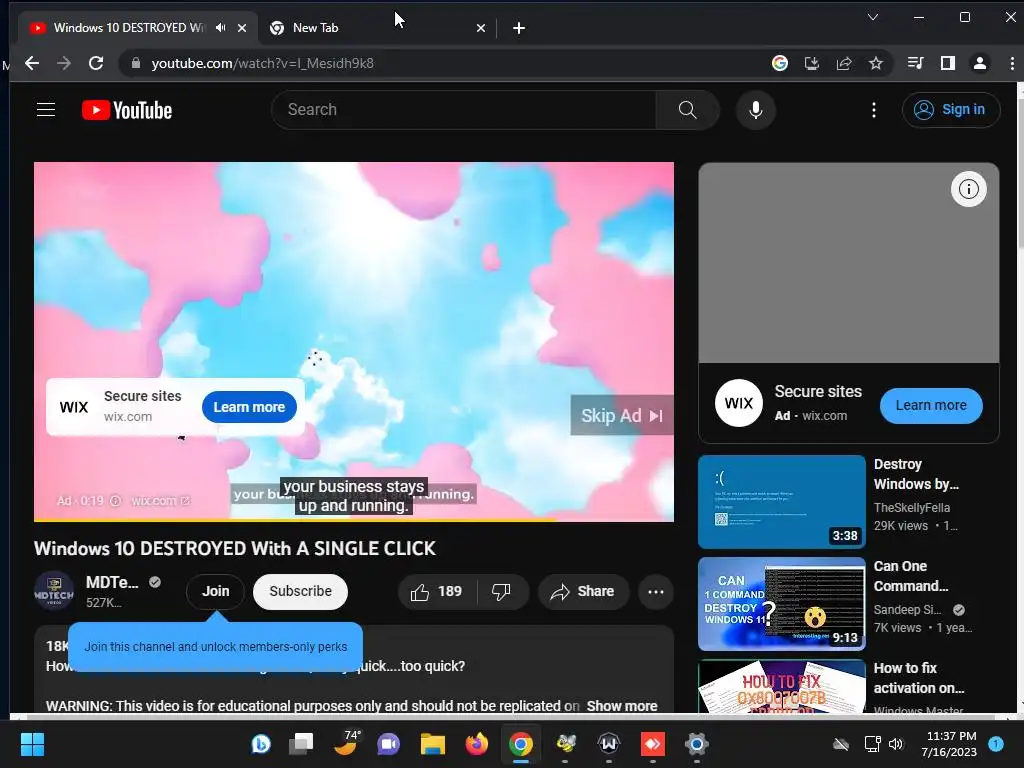This screenshot has width=1024, height=768.
Task: Open the ad info circle icon in sidebar
Action: click(x=968, y=189)
